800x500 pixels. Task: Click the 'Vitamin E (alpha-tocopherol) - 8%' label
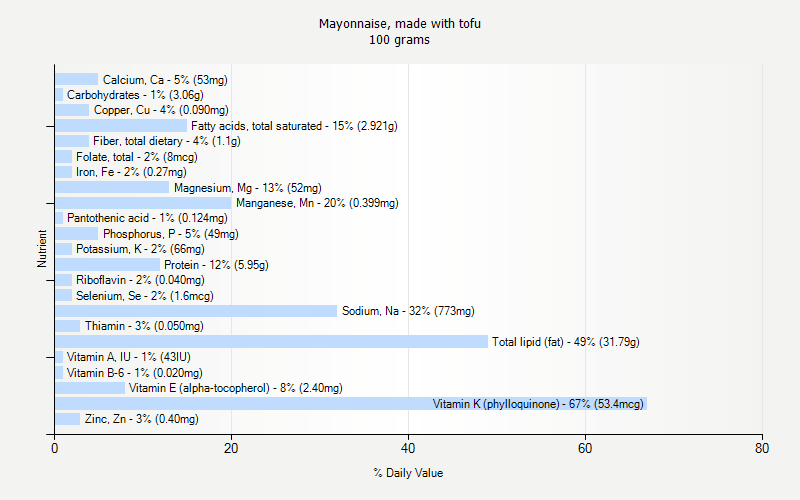pos(236,388)
